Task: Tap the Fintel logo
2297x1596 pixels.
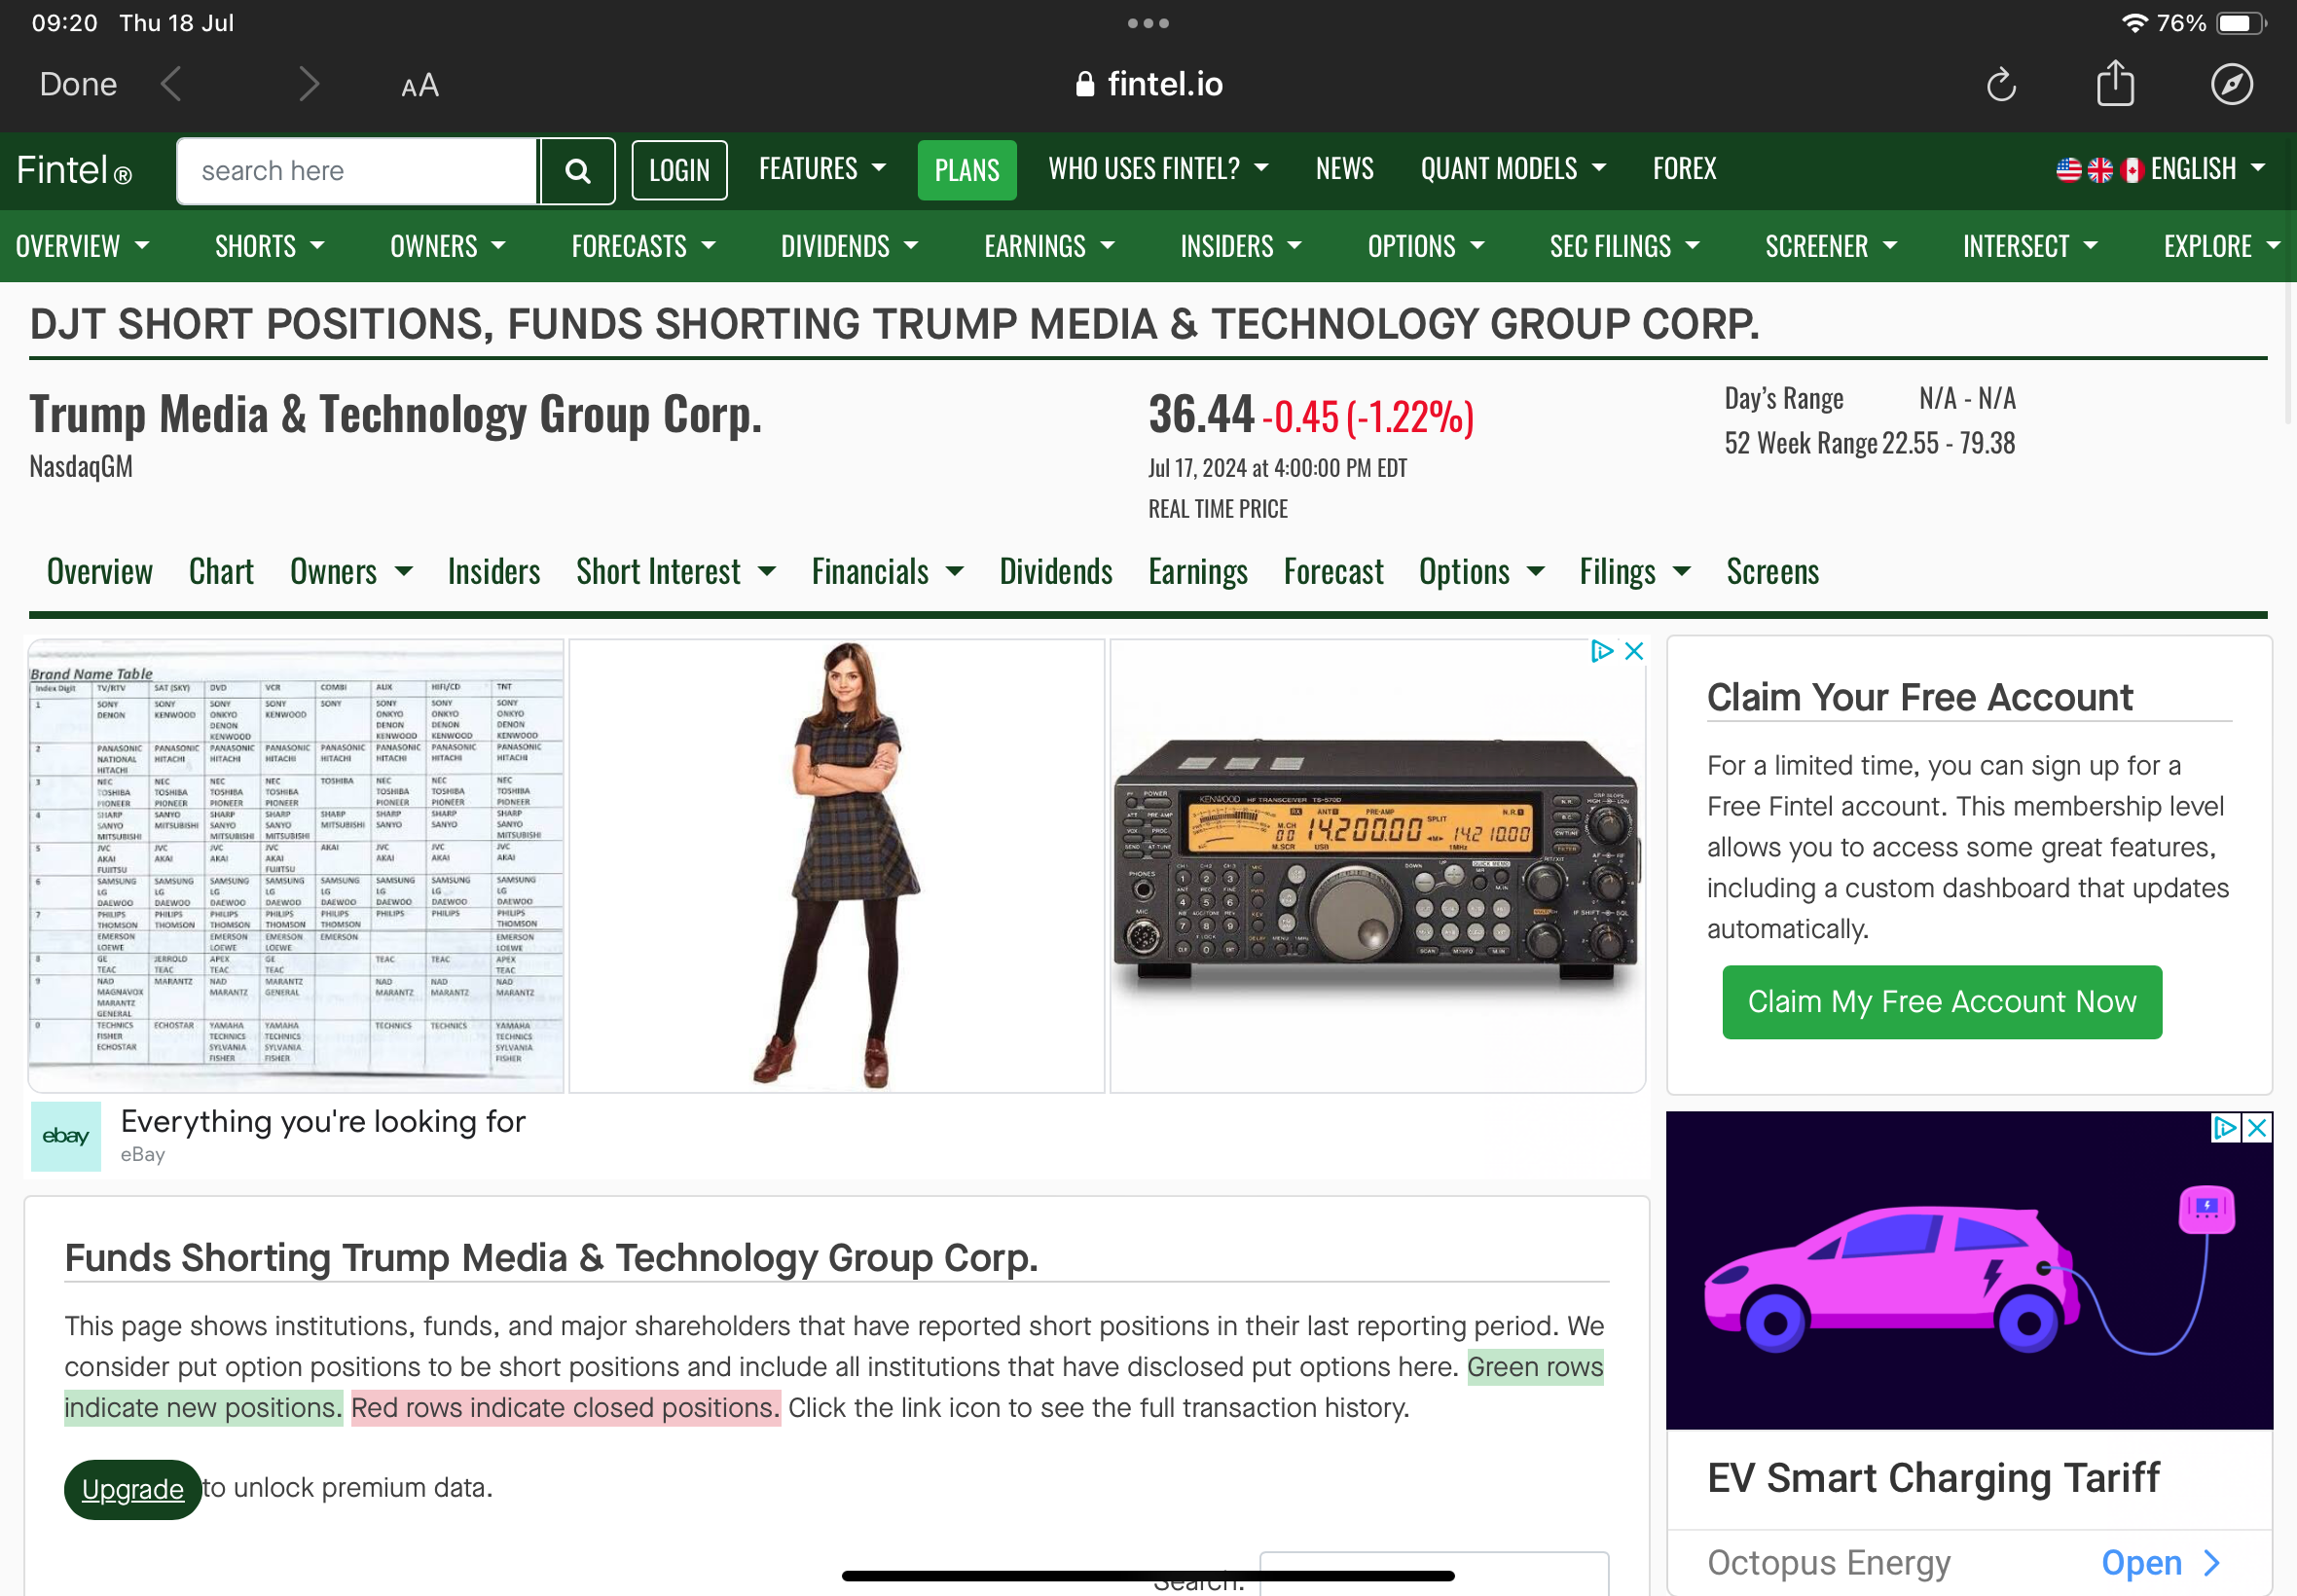Action: 74,170
